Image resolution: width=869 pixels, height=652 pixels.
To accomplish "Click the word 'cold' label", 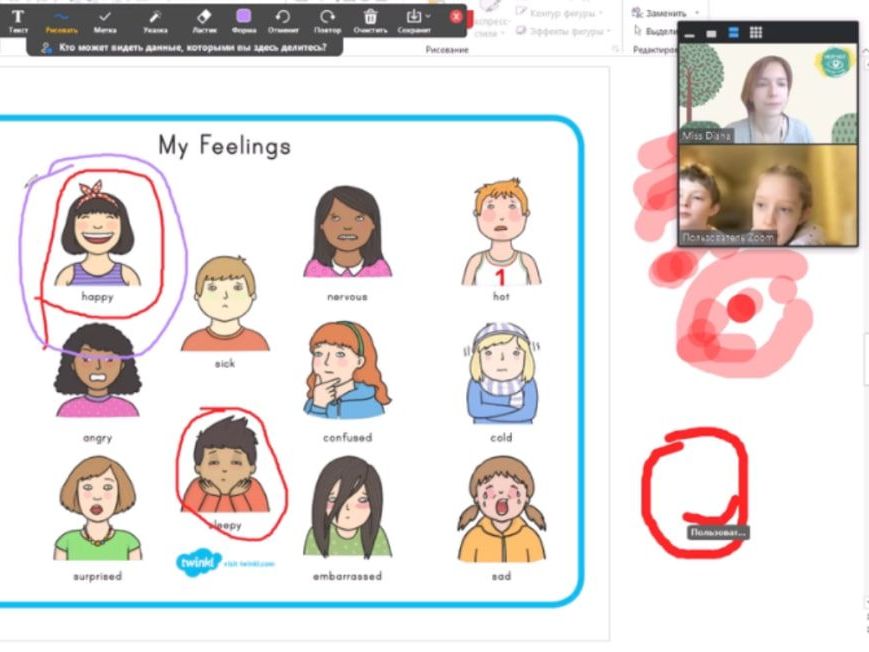I will click(501, 437).
